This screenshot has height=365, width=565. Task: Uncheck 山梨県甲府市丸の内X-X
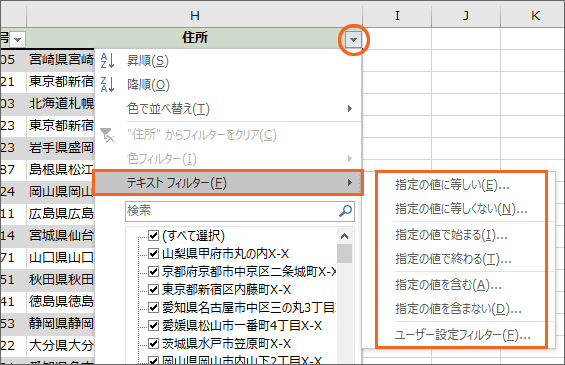point(154,254)
